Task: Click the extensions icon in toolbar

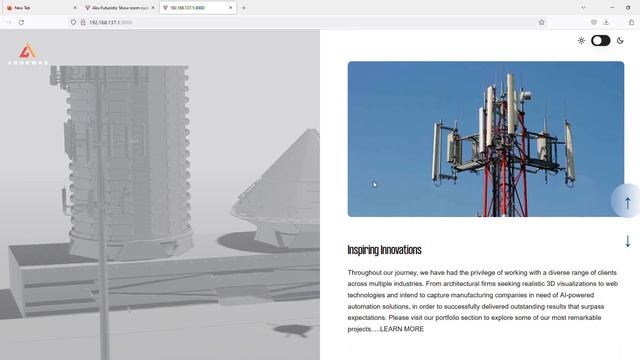Action: point(631,22)
